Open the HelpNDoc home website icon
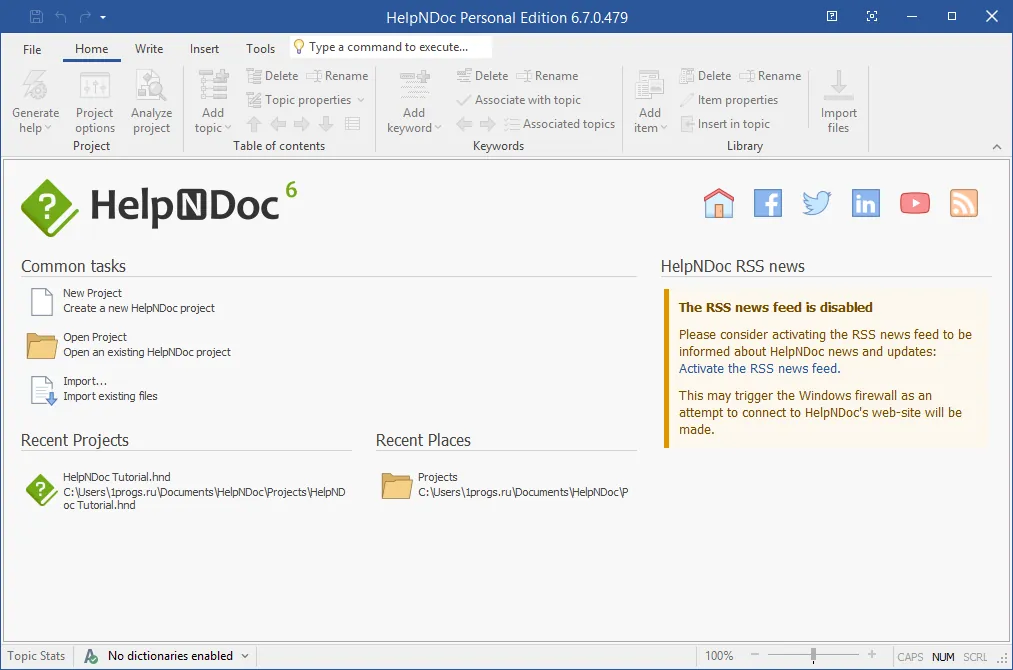Image resolution: width=1013 pixels, height=670 pixels. [719, 204]
